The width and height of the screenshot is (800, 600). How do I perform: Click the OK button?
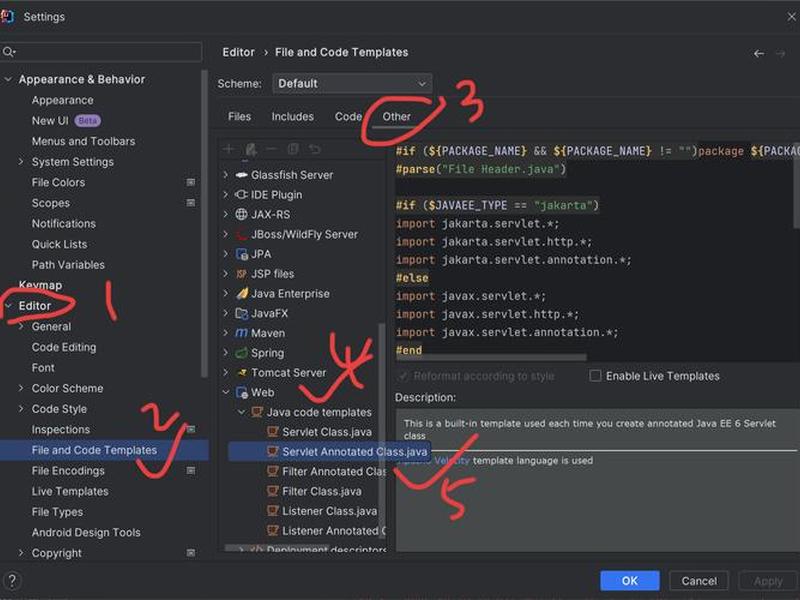point(630,581)
